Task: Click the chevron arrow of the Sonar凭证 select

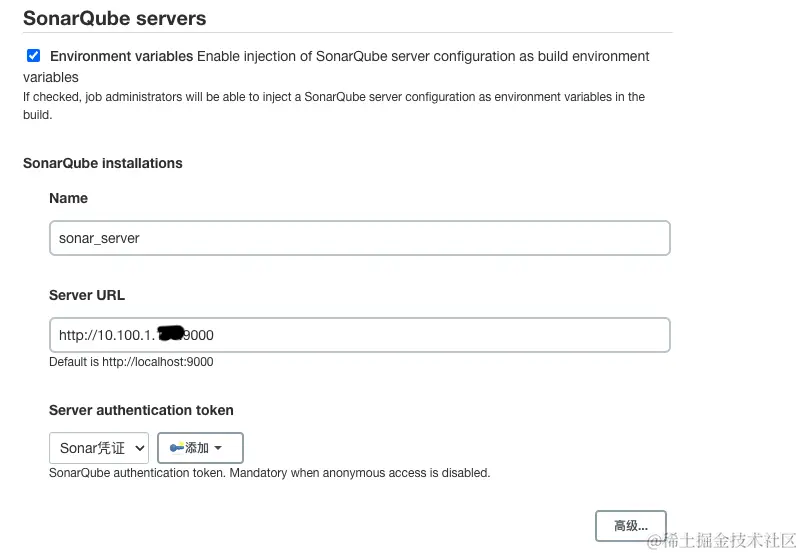Action: pos(138,448)
